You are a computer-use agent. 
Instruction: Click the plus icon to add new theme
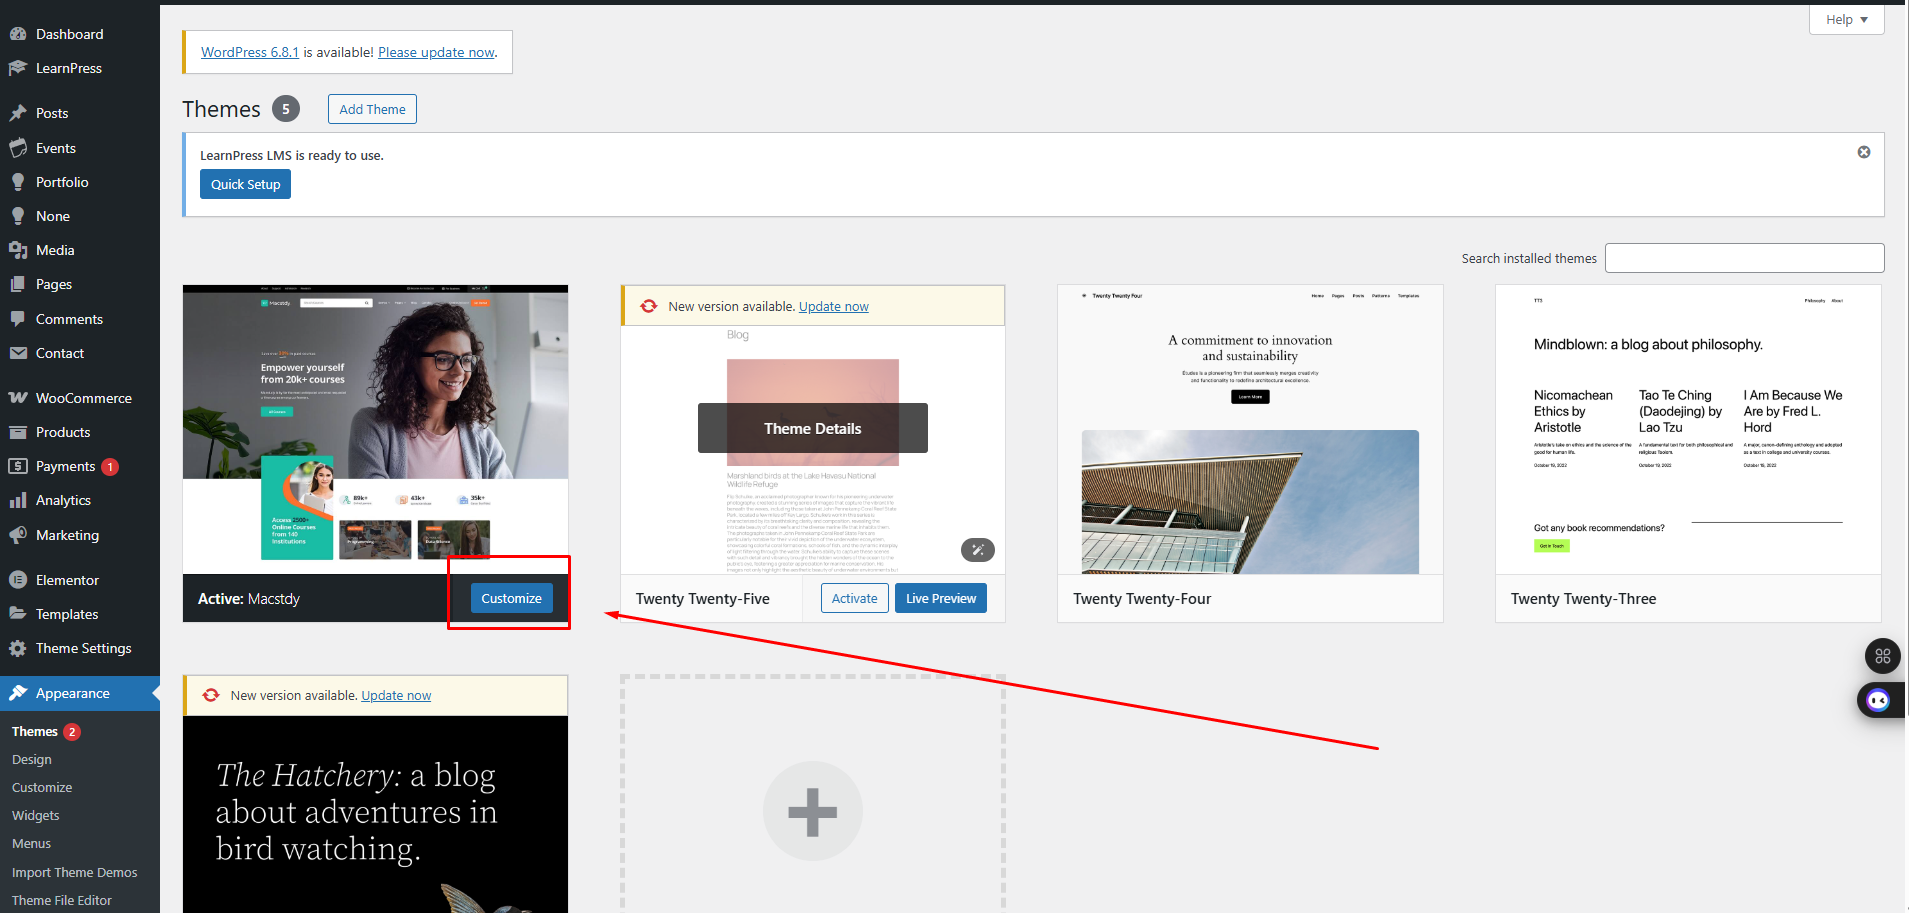(812, 811)
